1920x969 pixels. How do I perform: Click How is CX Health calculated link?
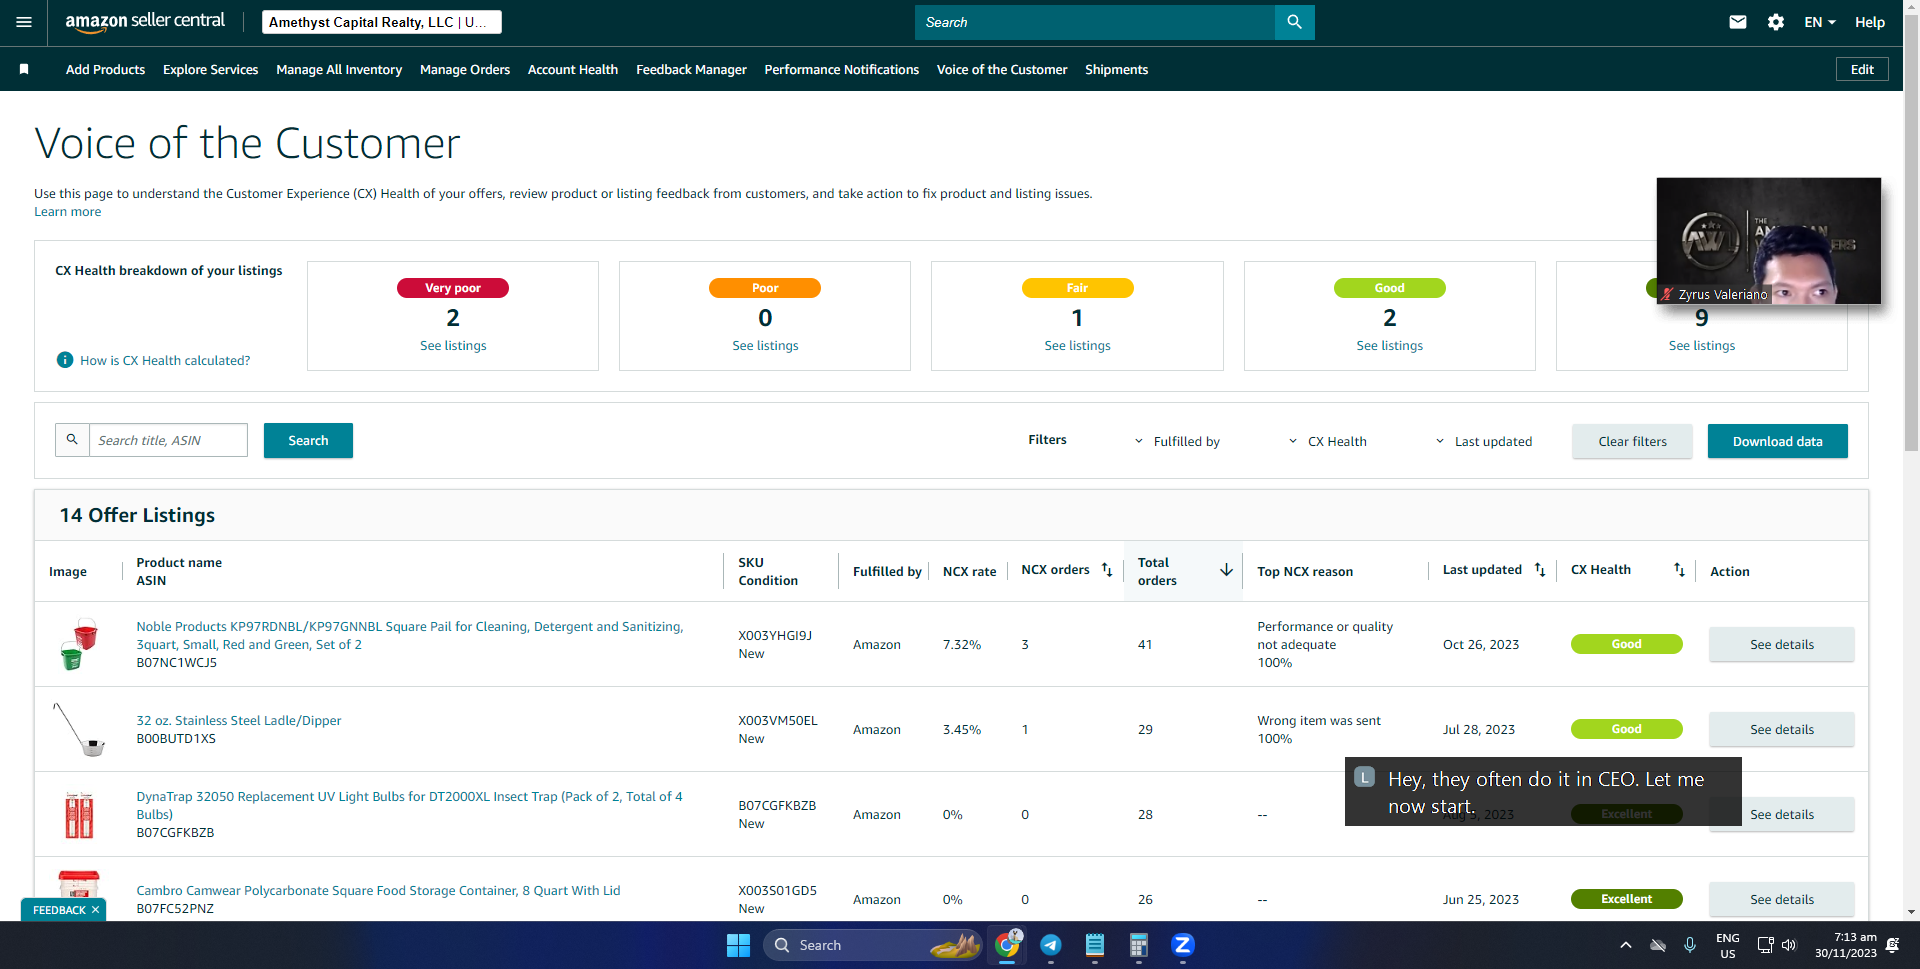tap(165, 360)
